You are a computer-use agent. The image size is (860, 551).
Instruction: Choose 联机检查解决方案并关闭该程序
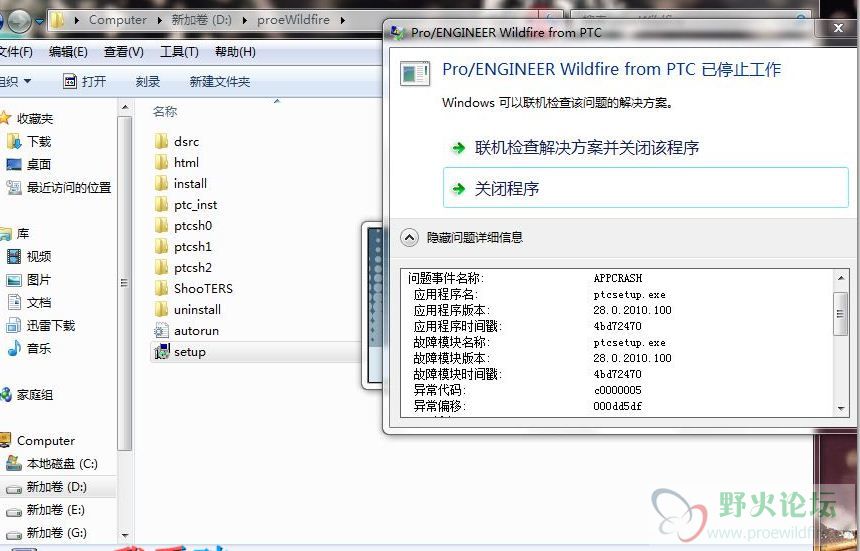coord(587,147)
